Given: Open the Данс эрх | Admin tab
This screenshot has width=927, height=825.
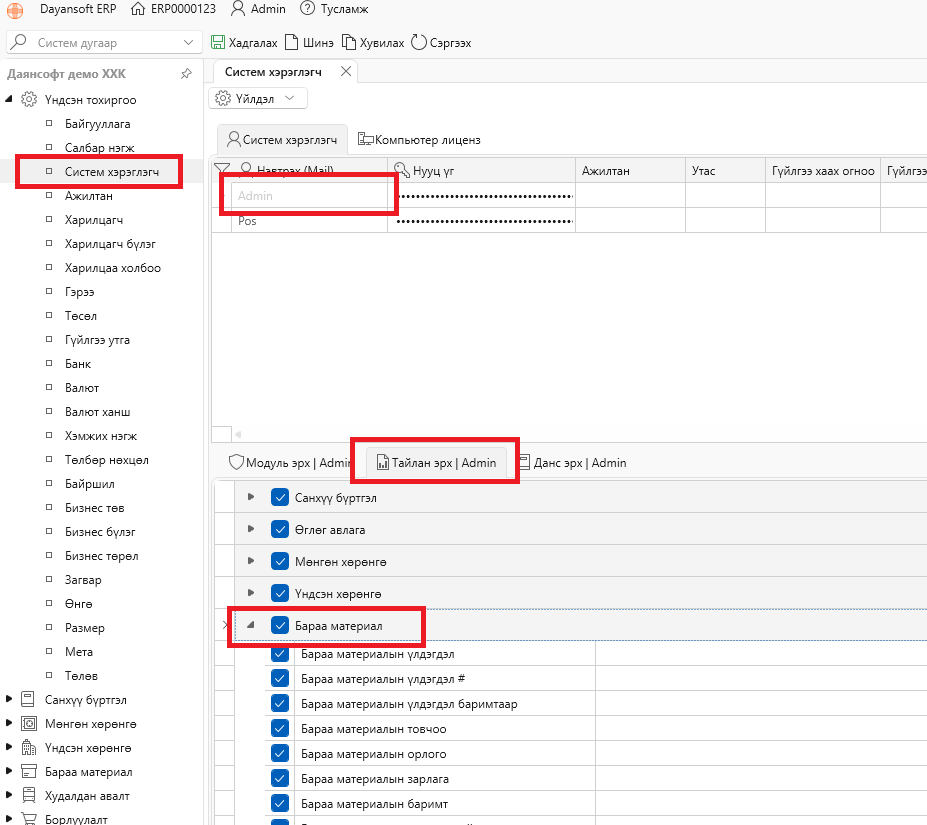Looking at the screenshot, I should (572, 462).
